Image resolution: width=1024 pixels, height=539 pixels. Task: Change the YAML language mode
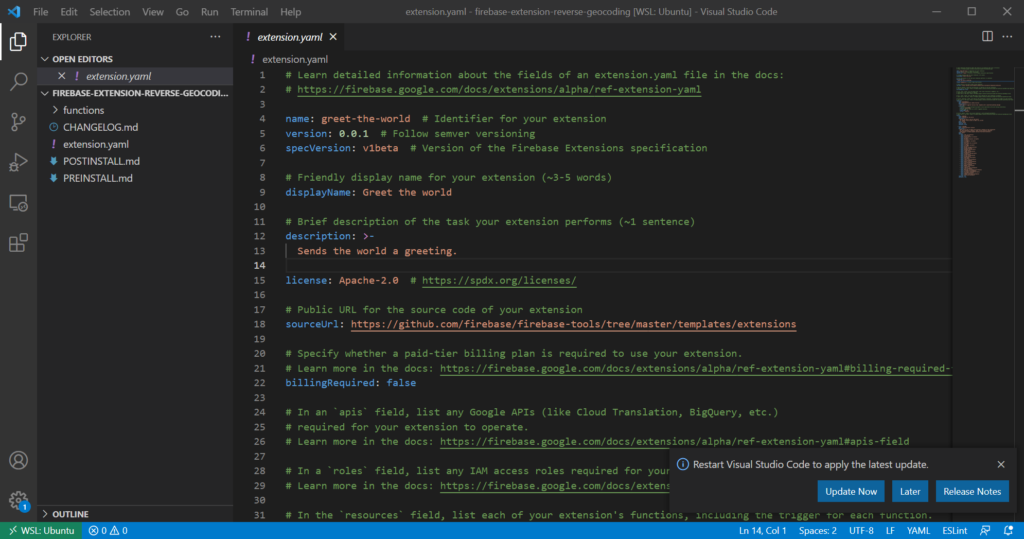click(917, 530)
